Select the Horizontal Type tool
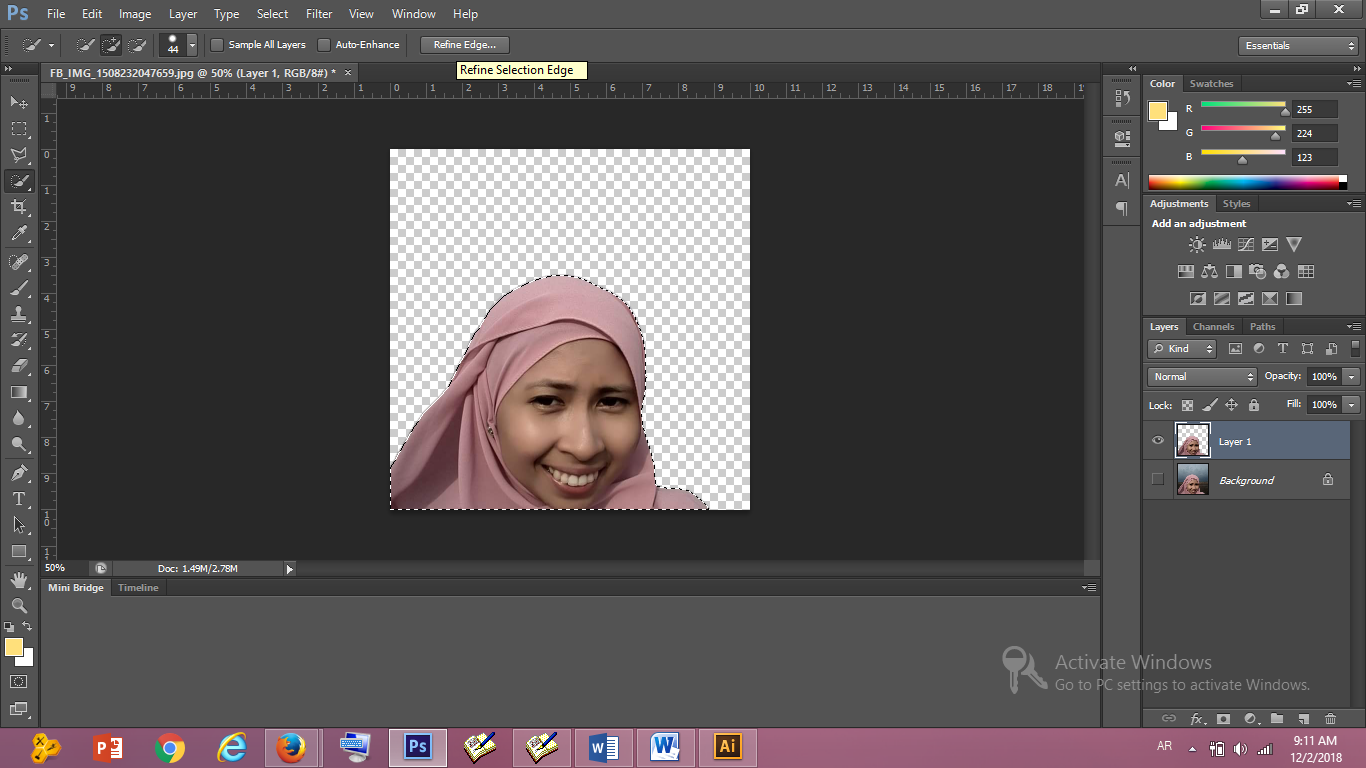Viewport: 1366px width, 768px height. point(19,499)
